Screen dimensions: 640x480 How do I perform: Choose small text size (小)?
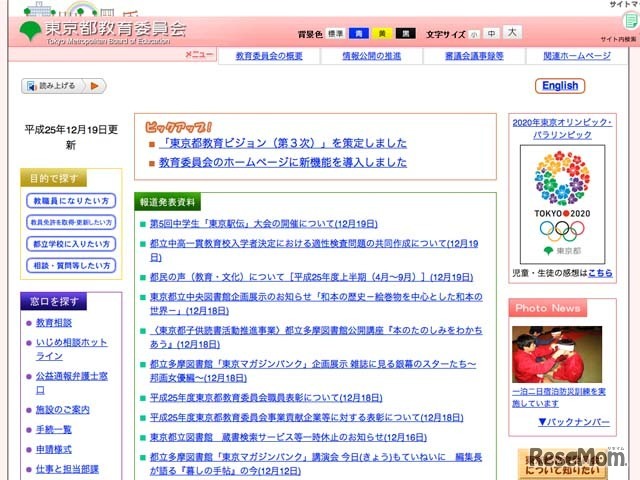click(x=474, y=35)
